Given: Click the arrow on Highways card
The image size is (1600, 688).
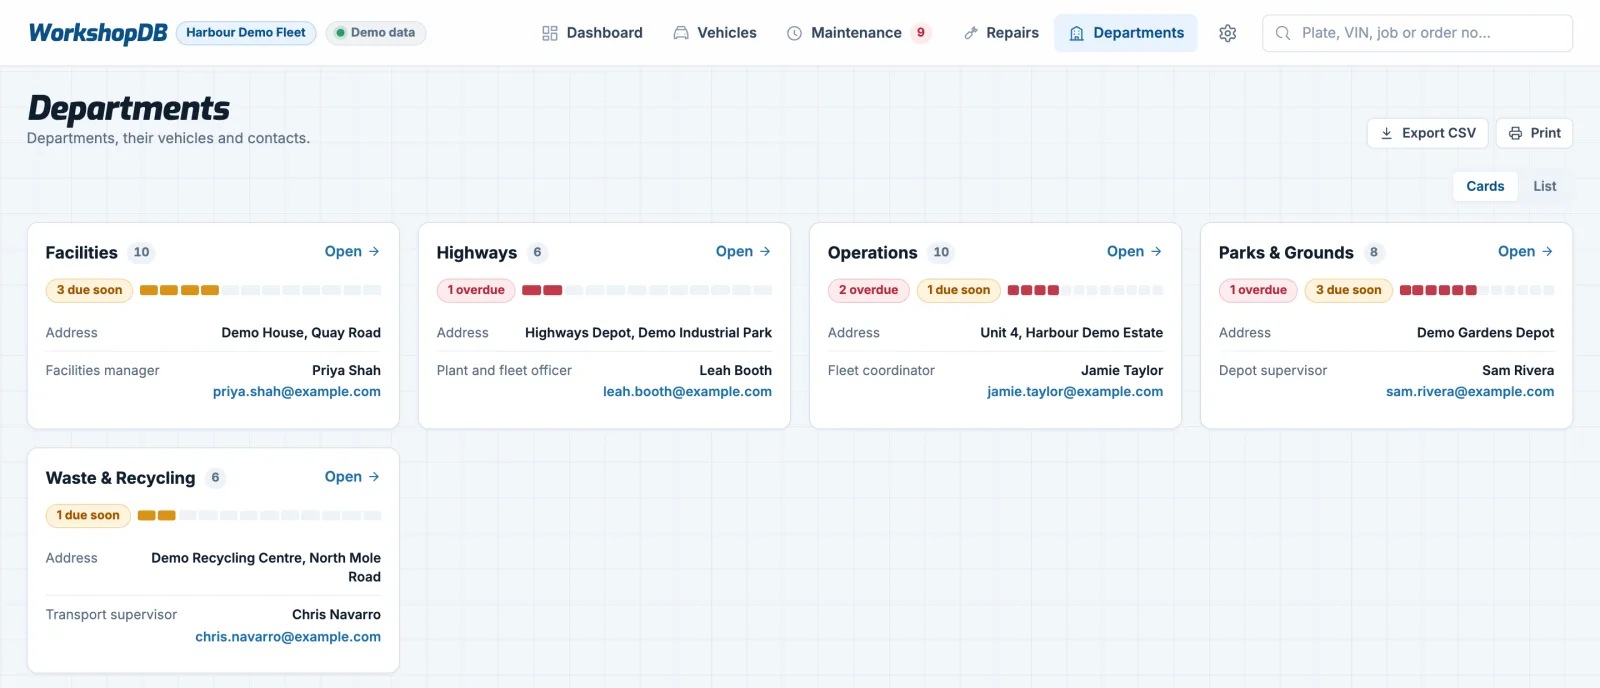Looking at the screenshot, I should 765,252.
